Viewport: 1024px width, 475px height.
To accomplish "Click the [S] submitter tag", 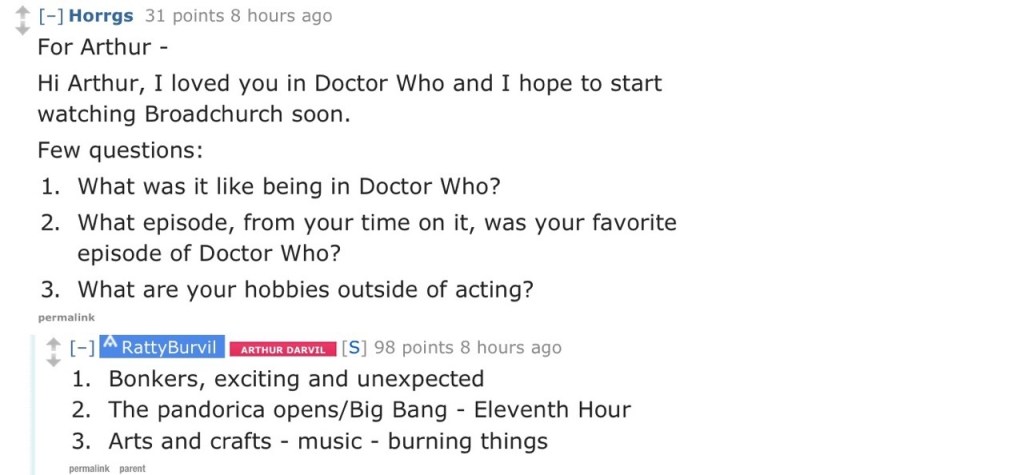I will point(353,348).
